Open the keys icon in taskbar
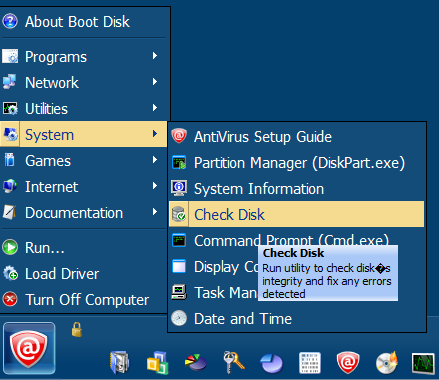 point(234,362)
